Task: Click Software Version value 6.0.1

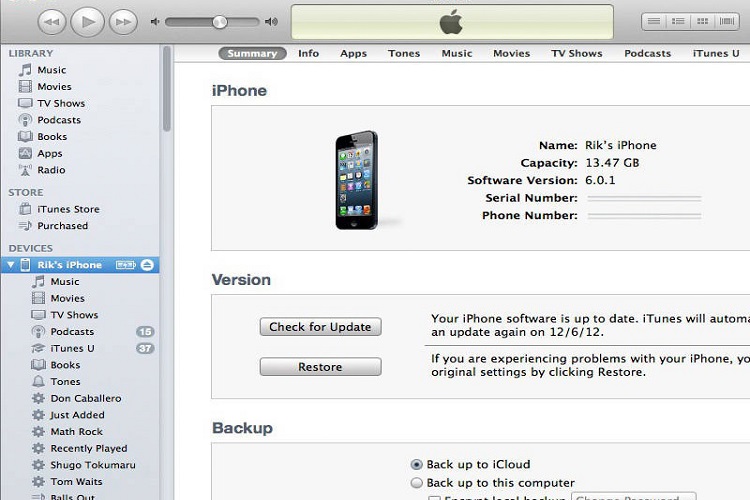Action: [x=600, y=180]
